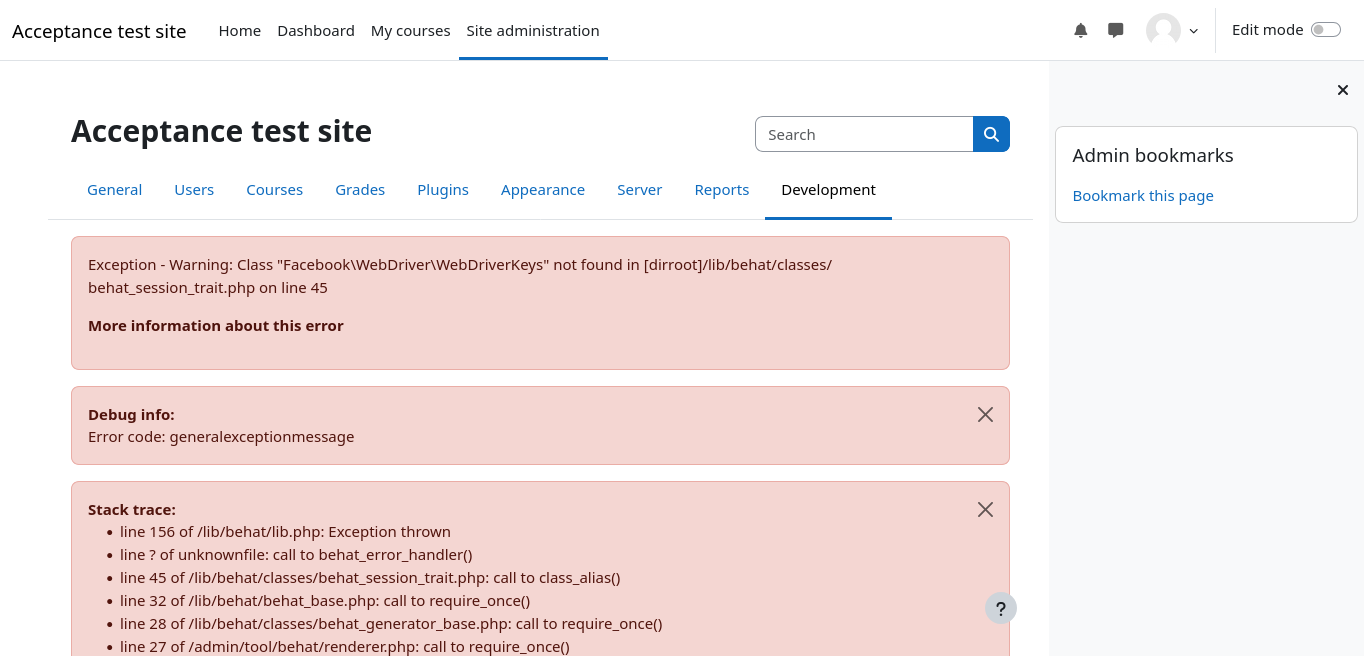
Task: Go to the Appearance tab
Action: [x=543, y=190]
